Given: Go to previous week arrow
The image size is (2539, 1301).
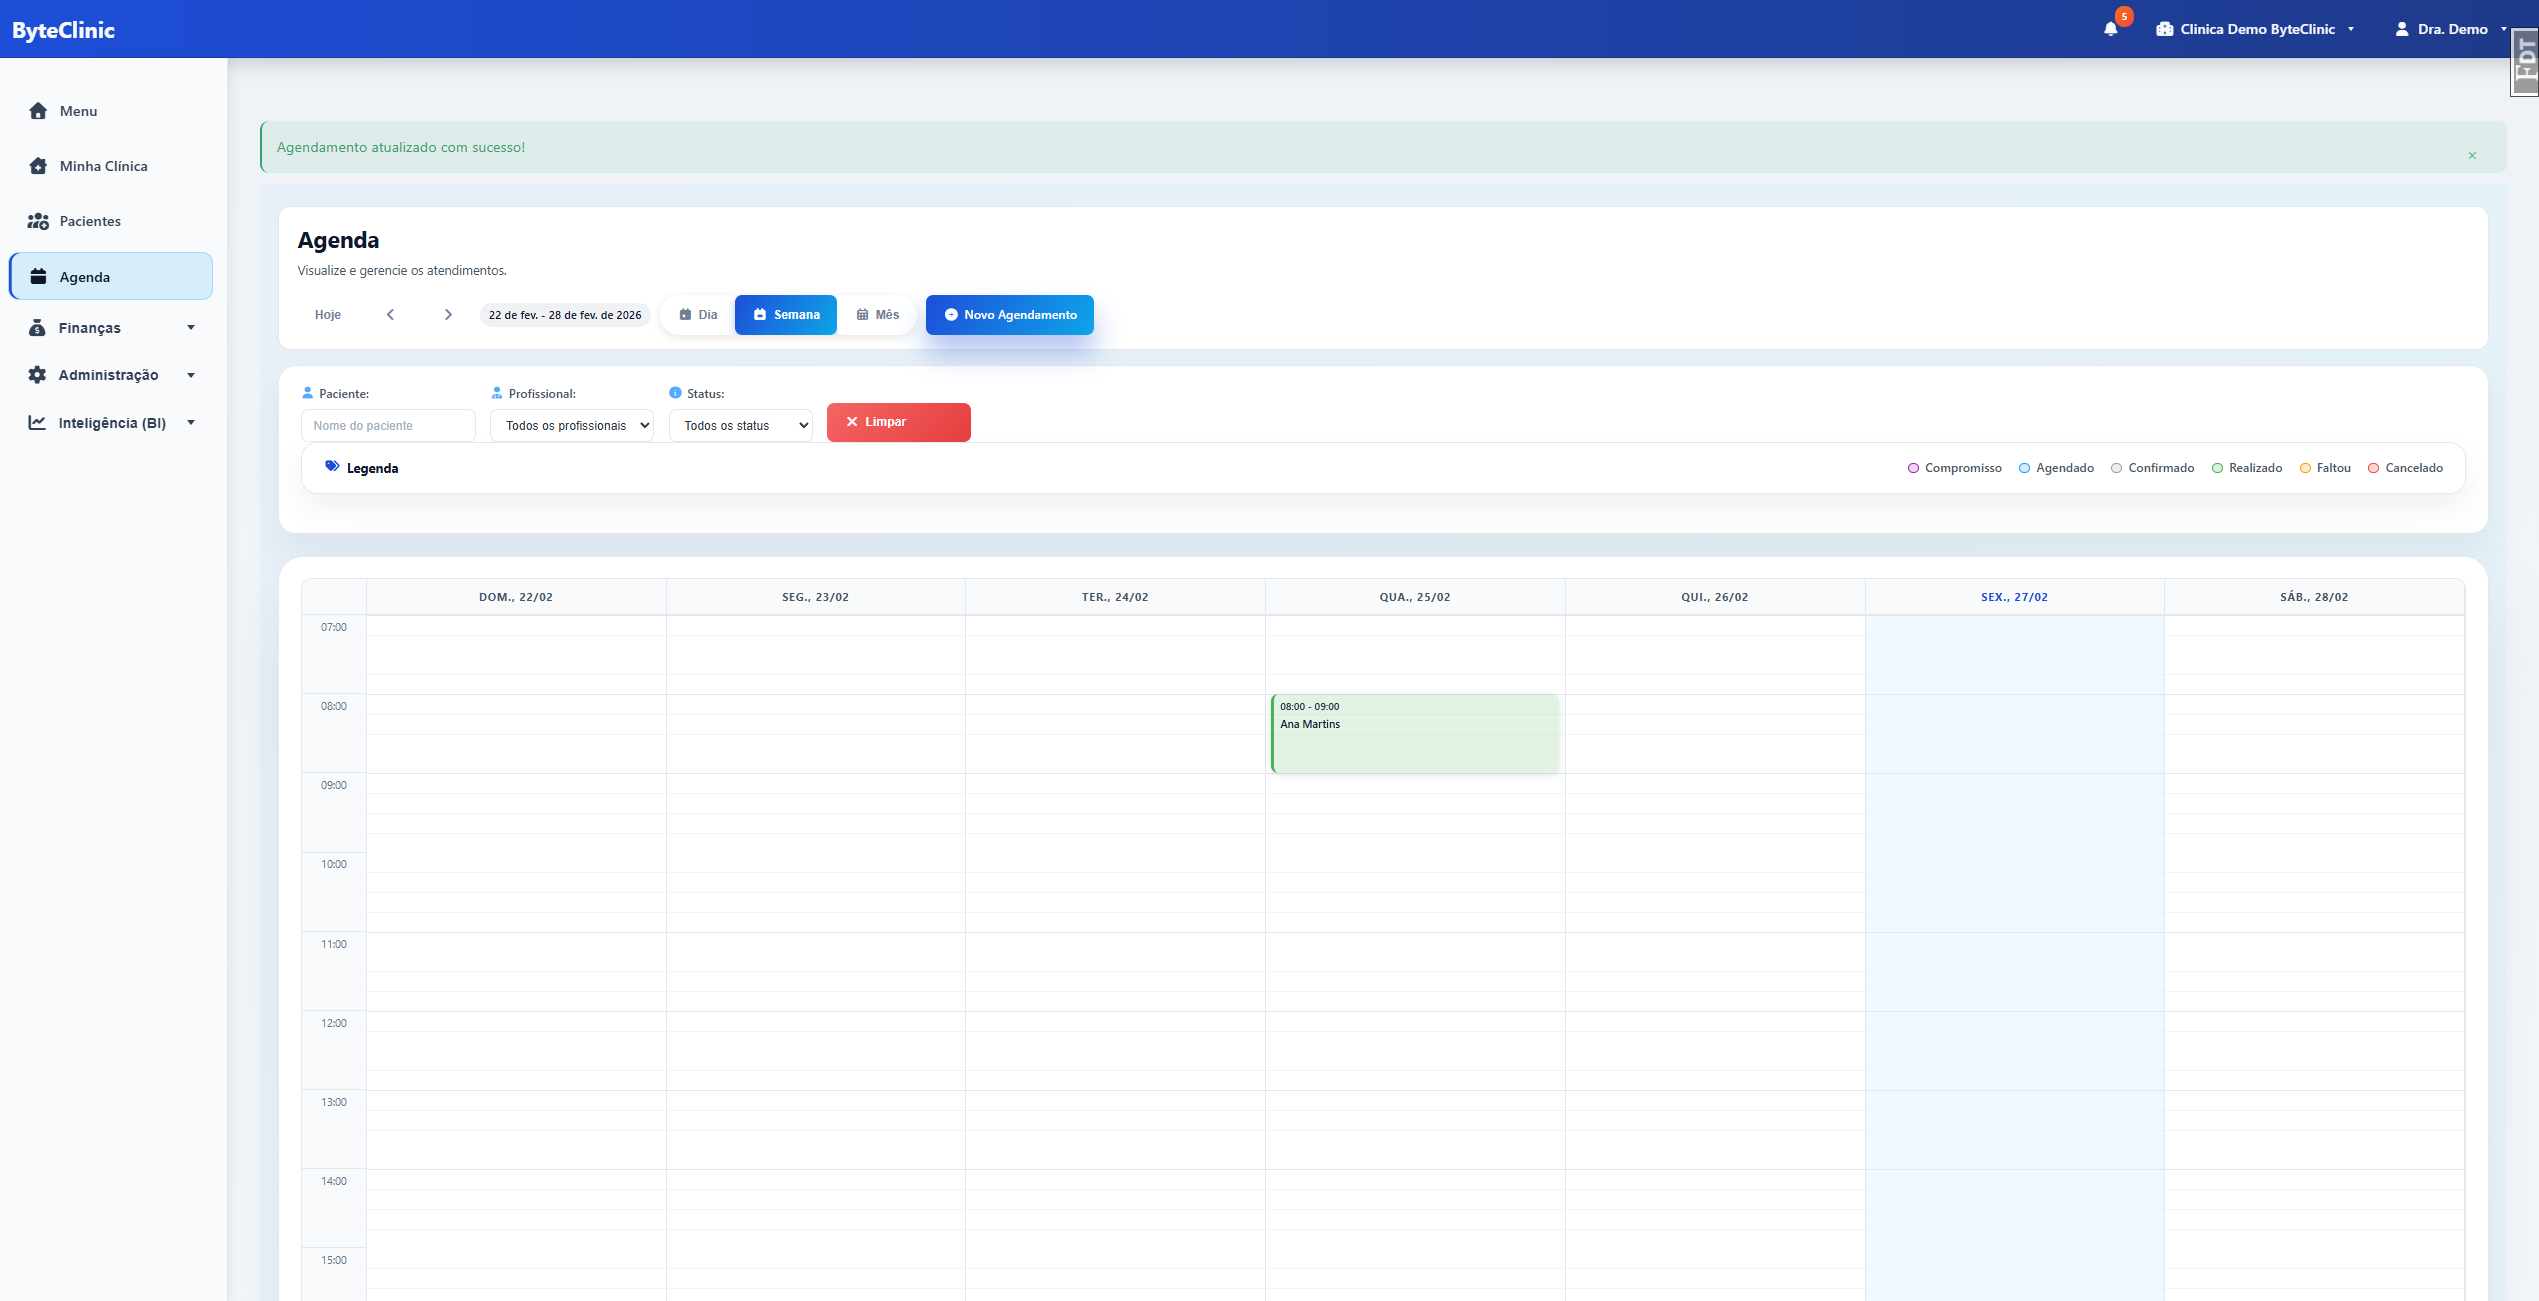Looking at the screenshot, I should (390, 315).
